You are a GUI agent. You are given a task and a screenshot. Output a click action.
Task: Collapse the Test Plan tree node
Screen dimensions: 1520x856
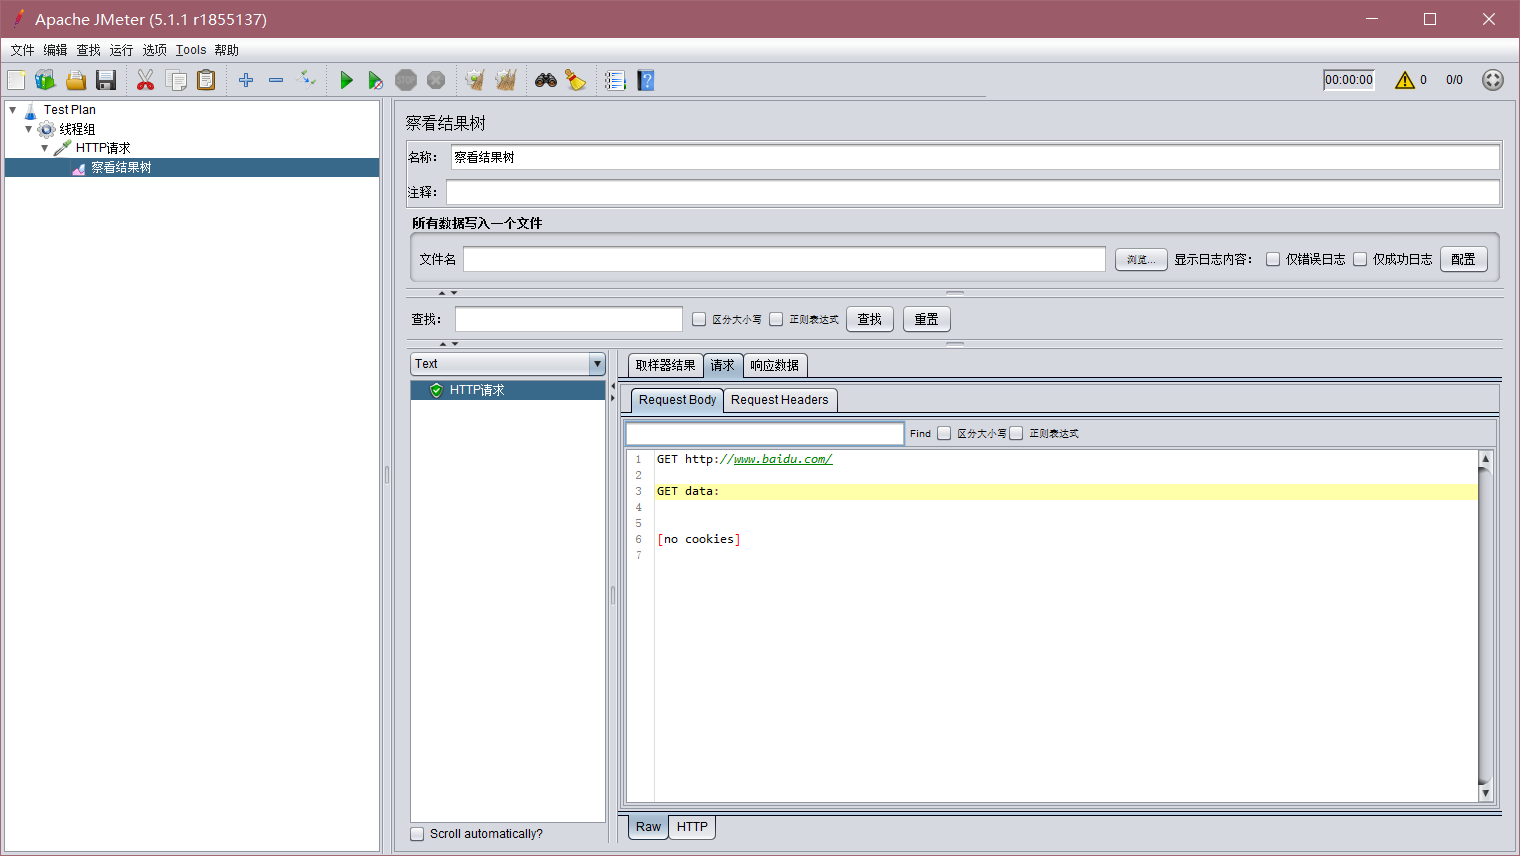coord(13,110)
